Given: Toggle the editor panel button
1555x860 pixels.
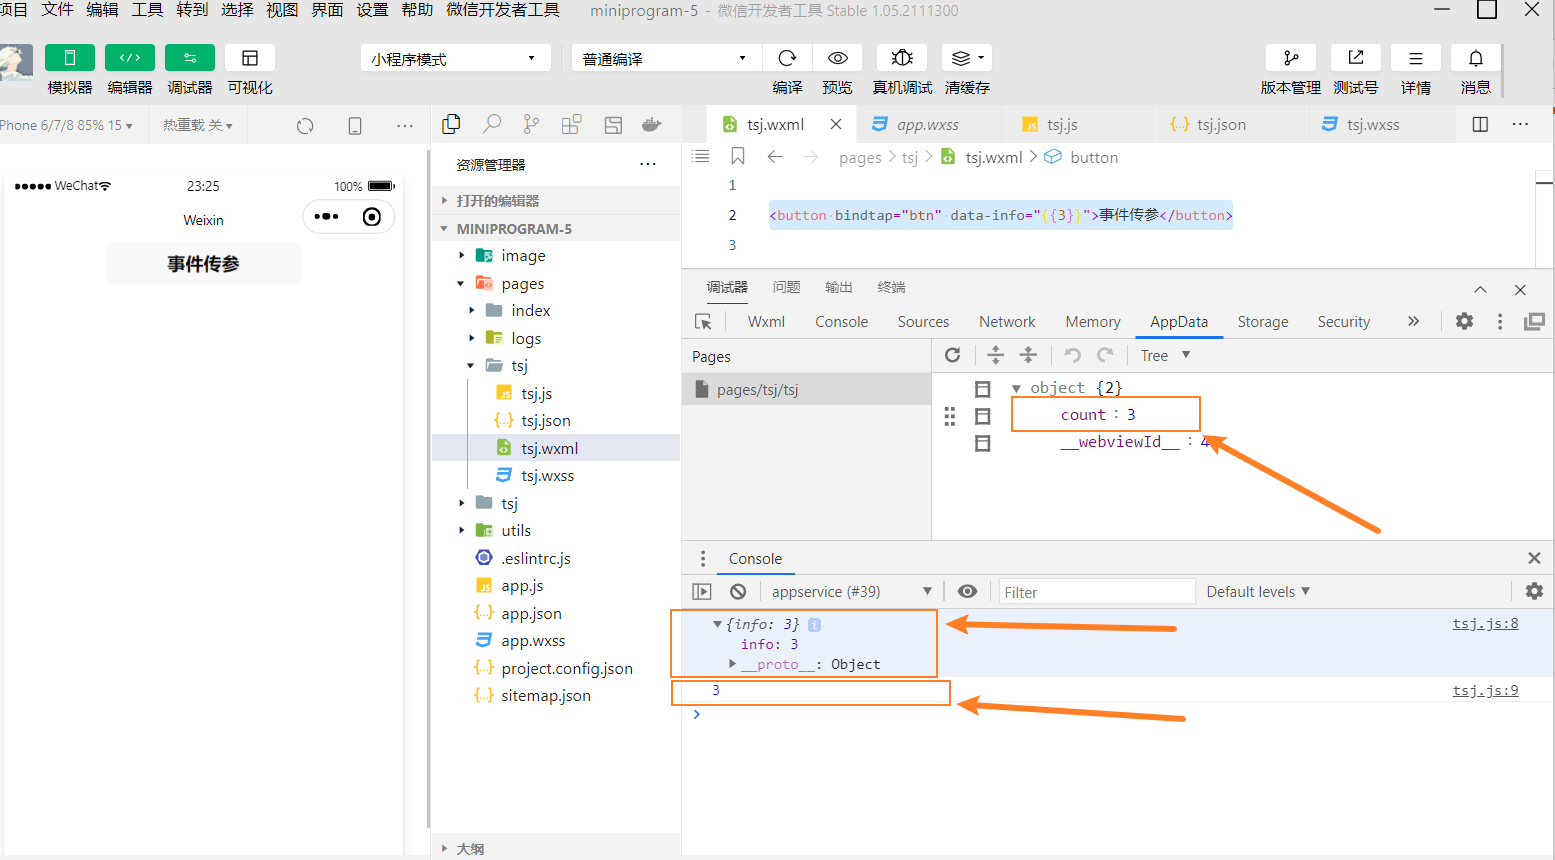Looking at the screenshot, I should click(130, 58).
